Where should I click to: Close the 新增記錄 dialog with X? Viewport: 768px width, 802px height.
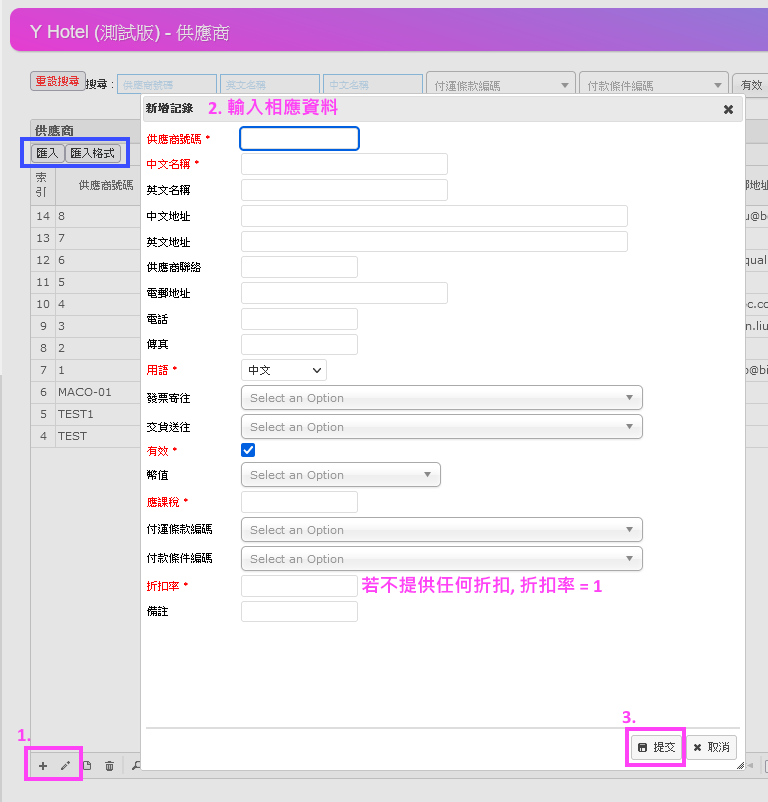tap(728, 109)
